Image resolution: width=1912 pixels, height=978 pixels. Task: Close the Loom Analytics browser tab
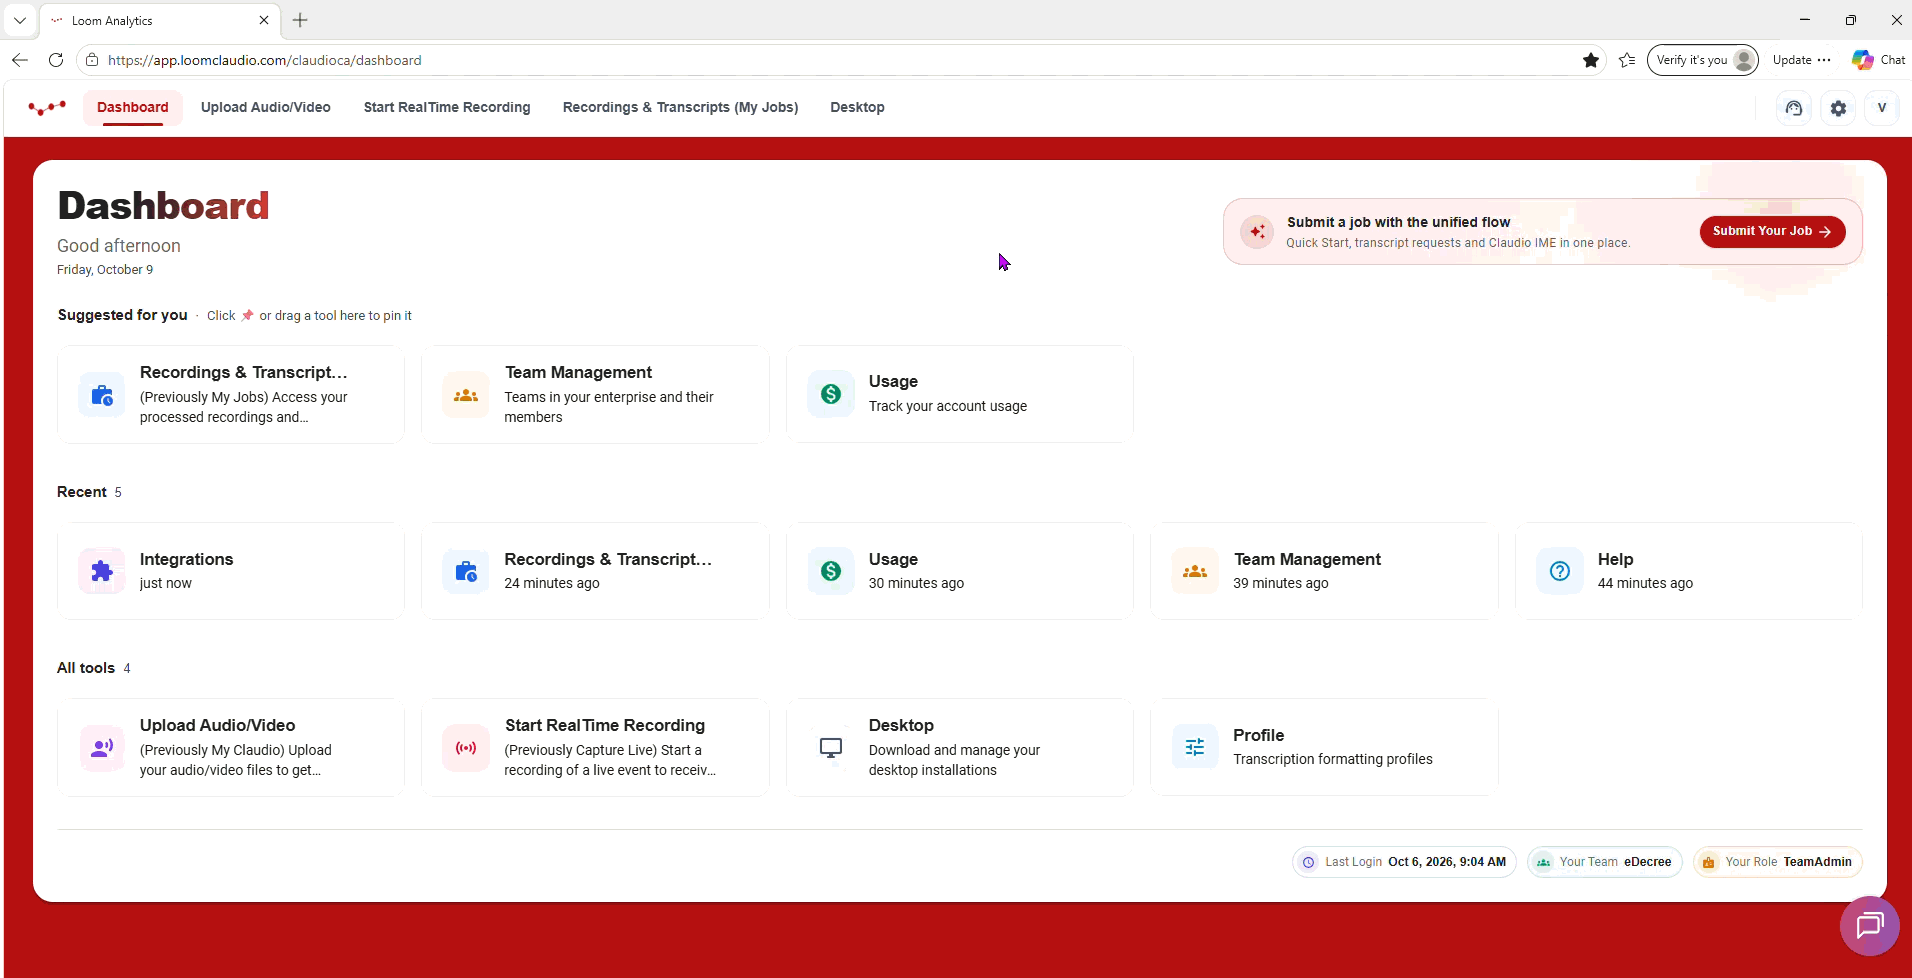pos(264,20)
